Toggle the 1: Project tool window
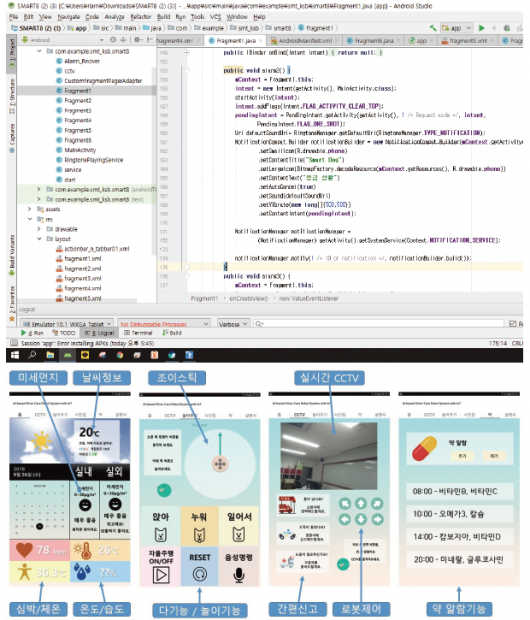The width and height of the screenshot is (530, 620). 12,54
